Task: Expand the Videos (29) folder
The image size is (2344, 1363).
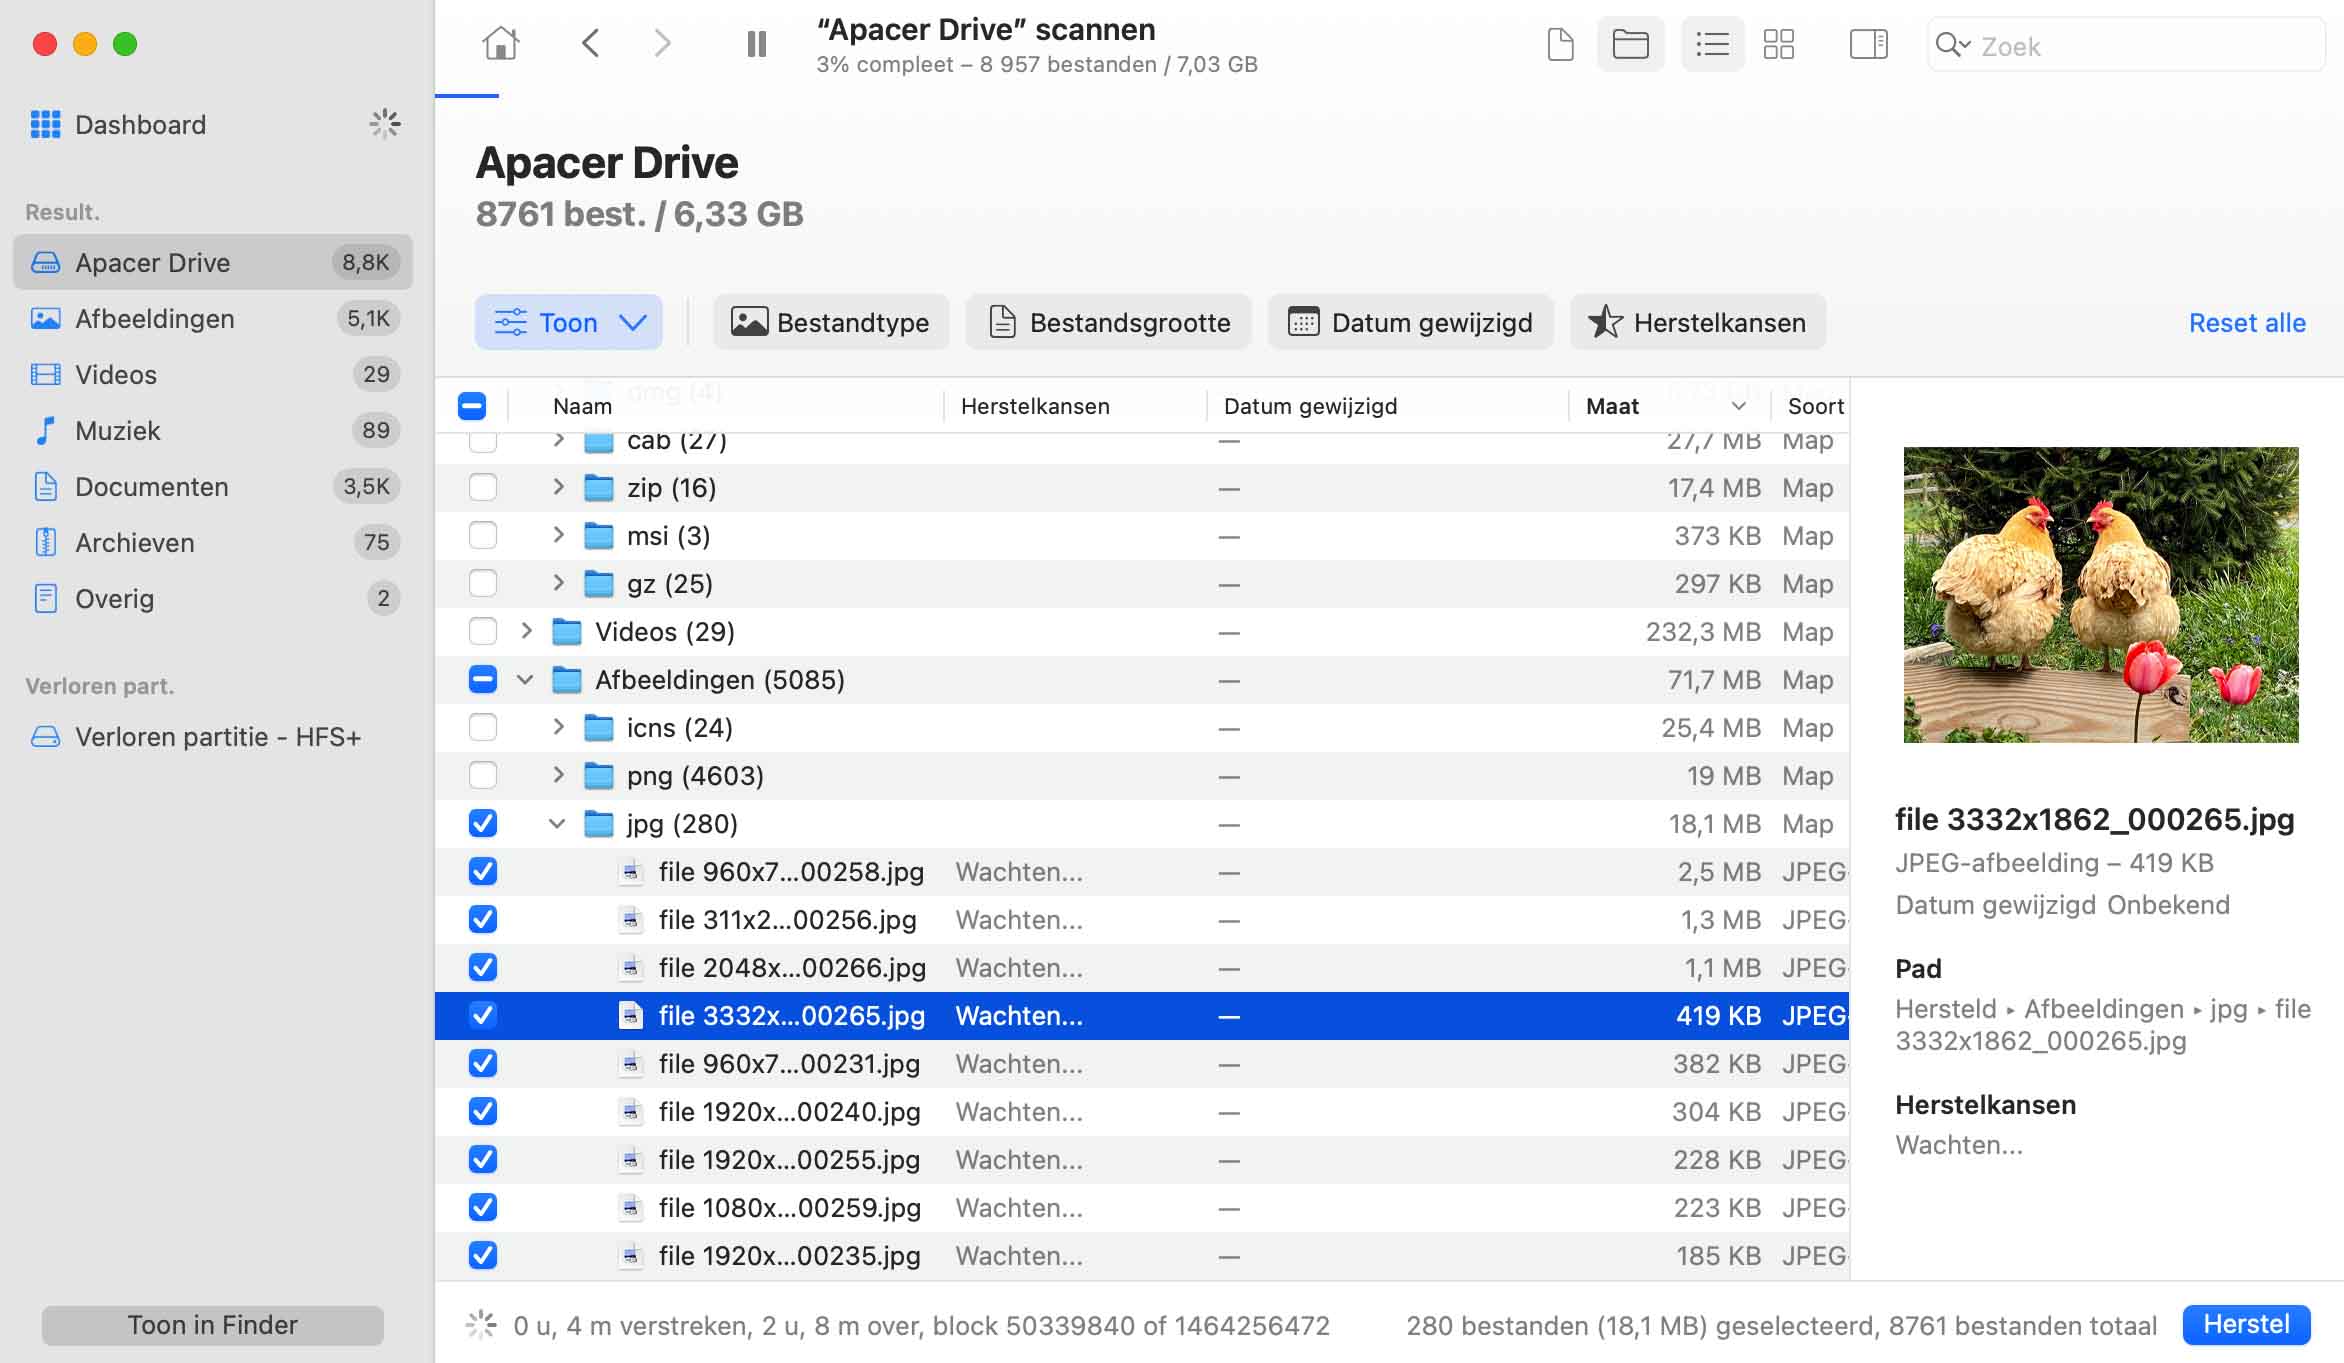Action: [x=526, y=631]
